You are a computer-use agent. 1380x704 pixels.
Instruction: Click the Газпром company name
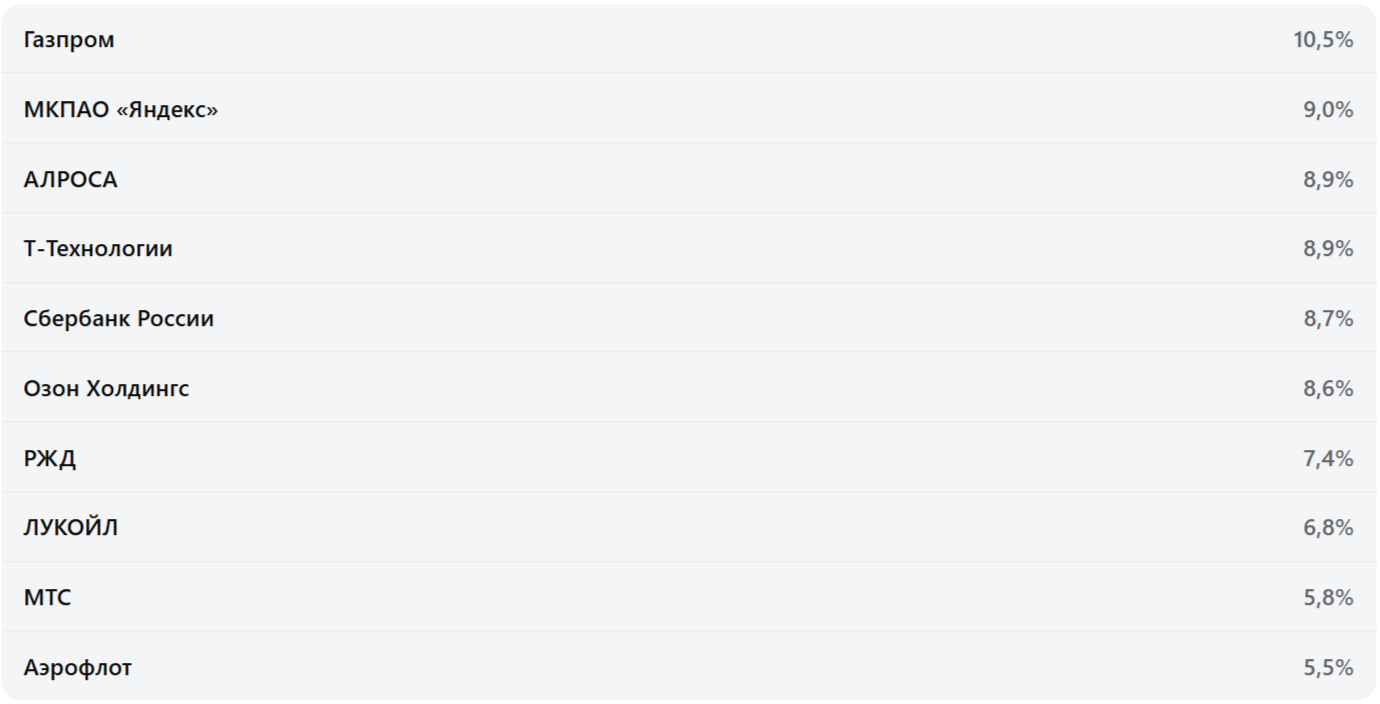pos(69,40)
